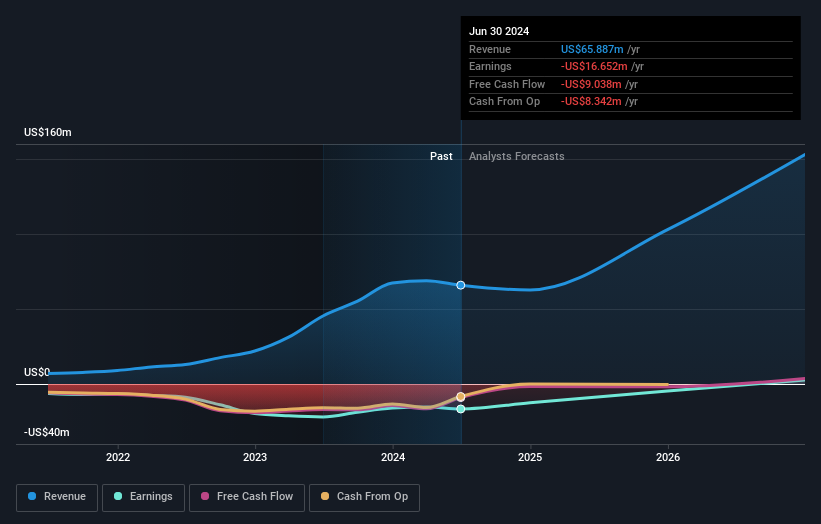Click the 2022 x-axis label
Viewport: 821px width, 524px height.
click(x=118, y=457)
